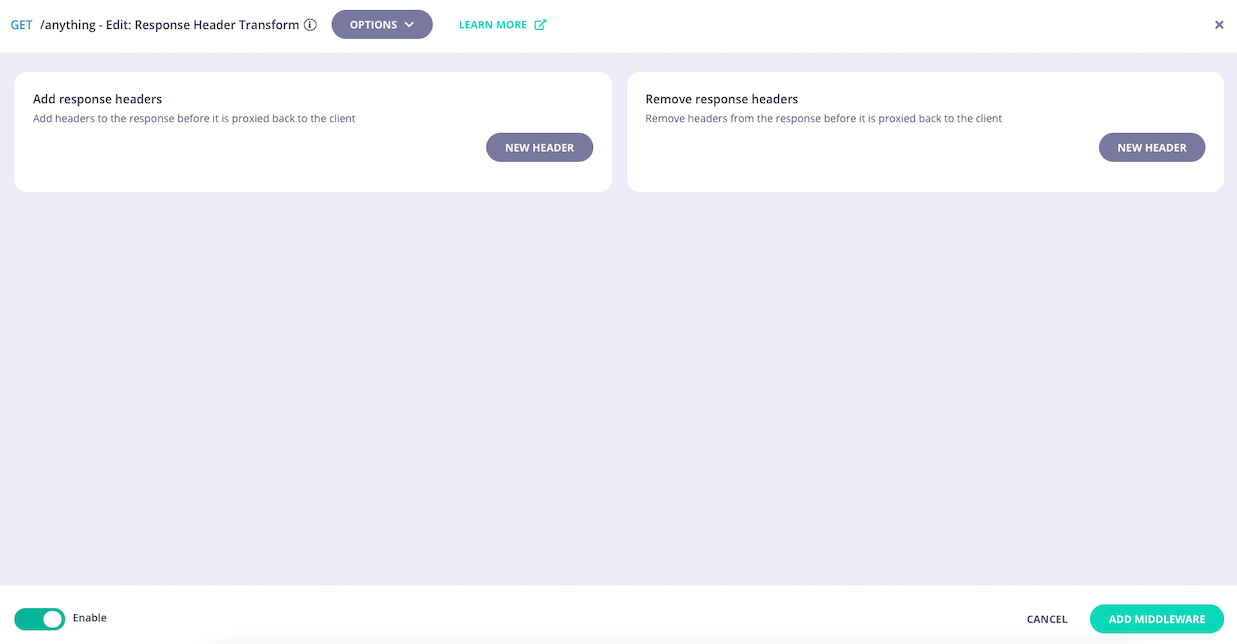
Task: Disable the Enable toggle at the bottom
Action: click(40, 618)
